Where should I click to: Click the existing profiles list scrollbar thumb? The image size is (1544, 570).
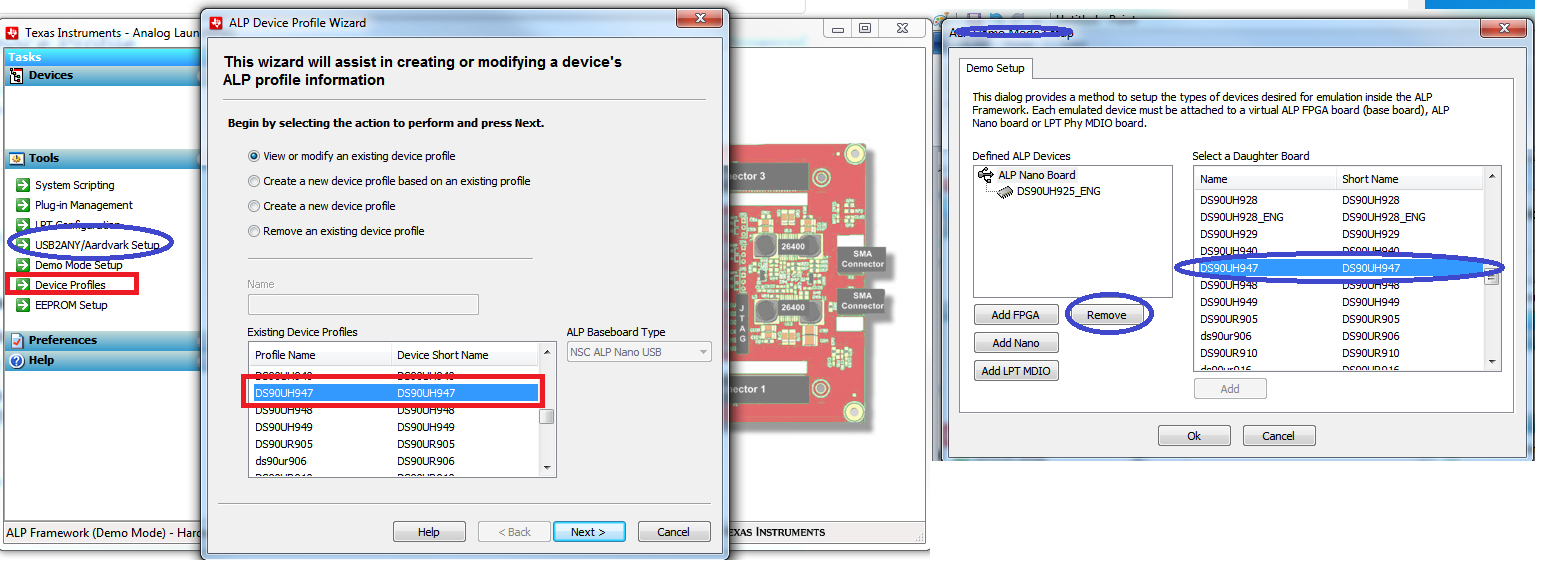[x=547, y=416]
